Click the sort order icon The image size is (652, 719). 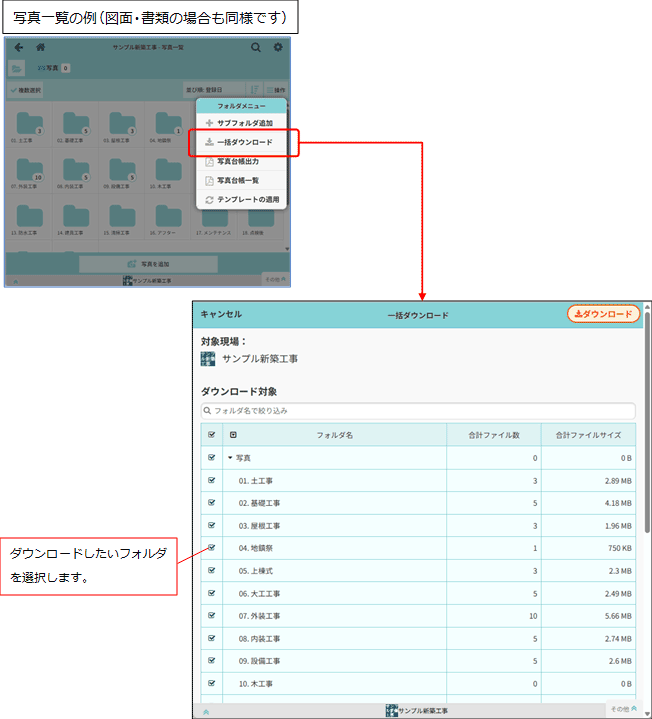pyautogui.click(x=254, y=90)
